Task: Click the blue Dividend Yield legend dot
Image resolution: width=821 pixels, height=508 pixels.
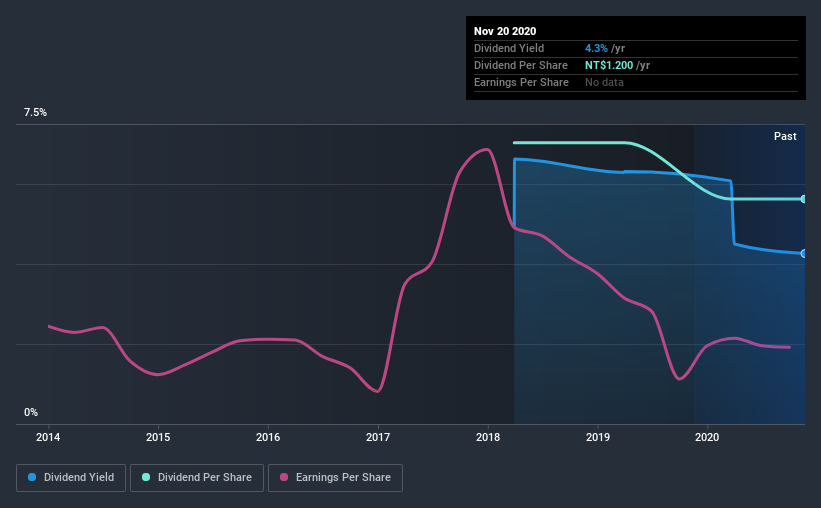Action: point(32,477)
